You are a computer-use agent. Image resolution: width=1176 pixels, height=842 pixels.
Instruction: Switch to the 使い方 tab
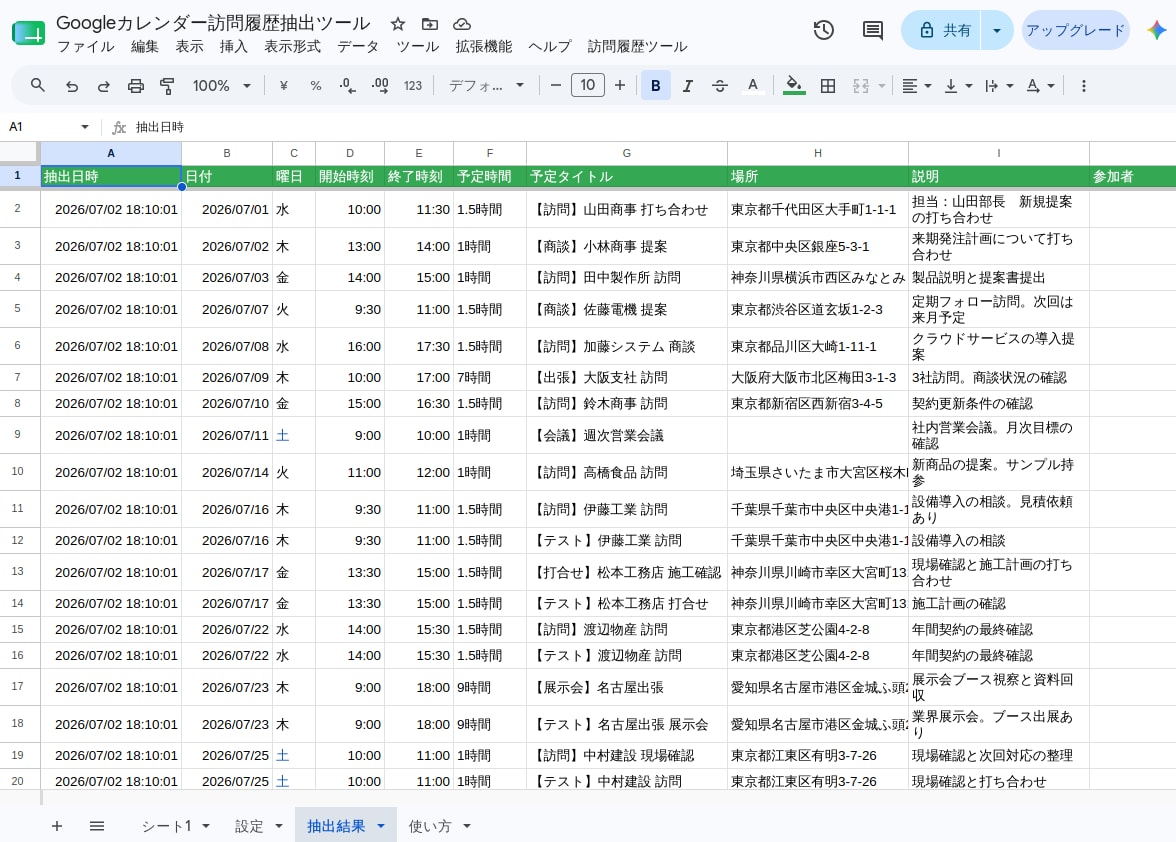coord(430,826)
